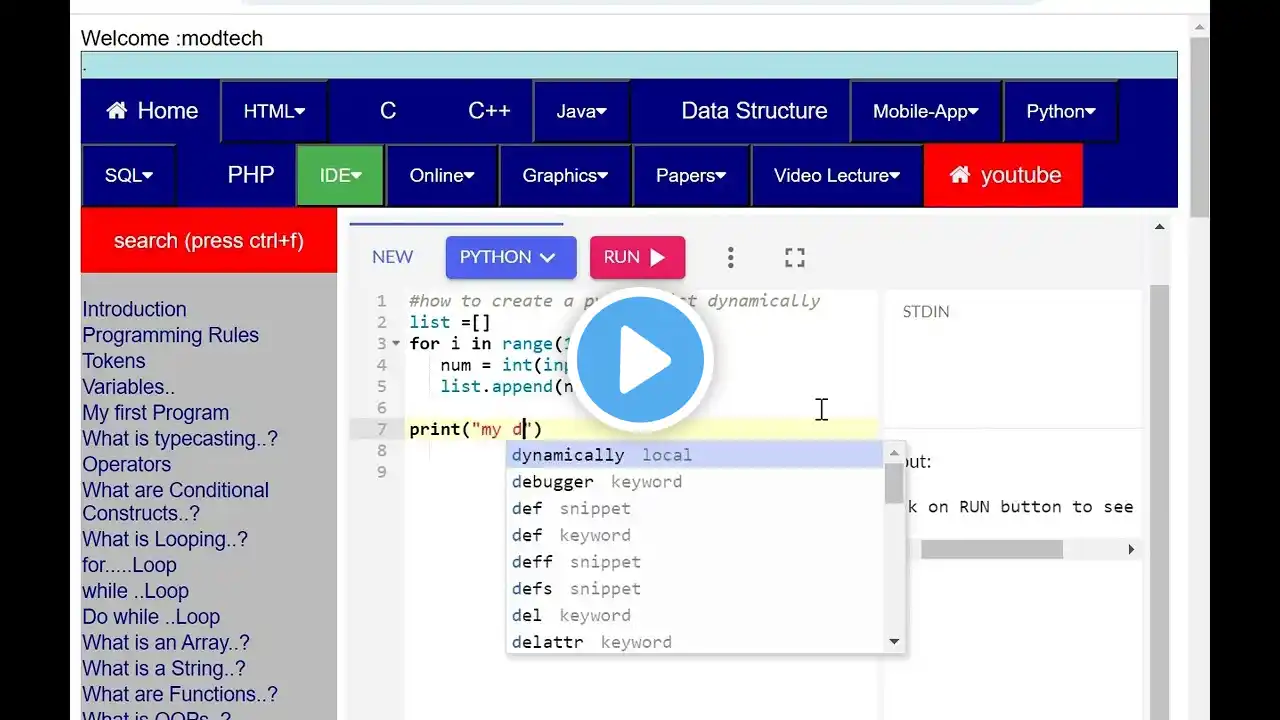Open the Java dropdown menu
Screen dimensions: 1280x720
coord(582,111)
